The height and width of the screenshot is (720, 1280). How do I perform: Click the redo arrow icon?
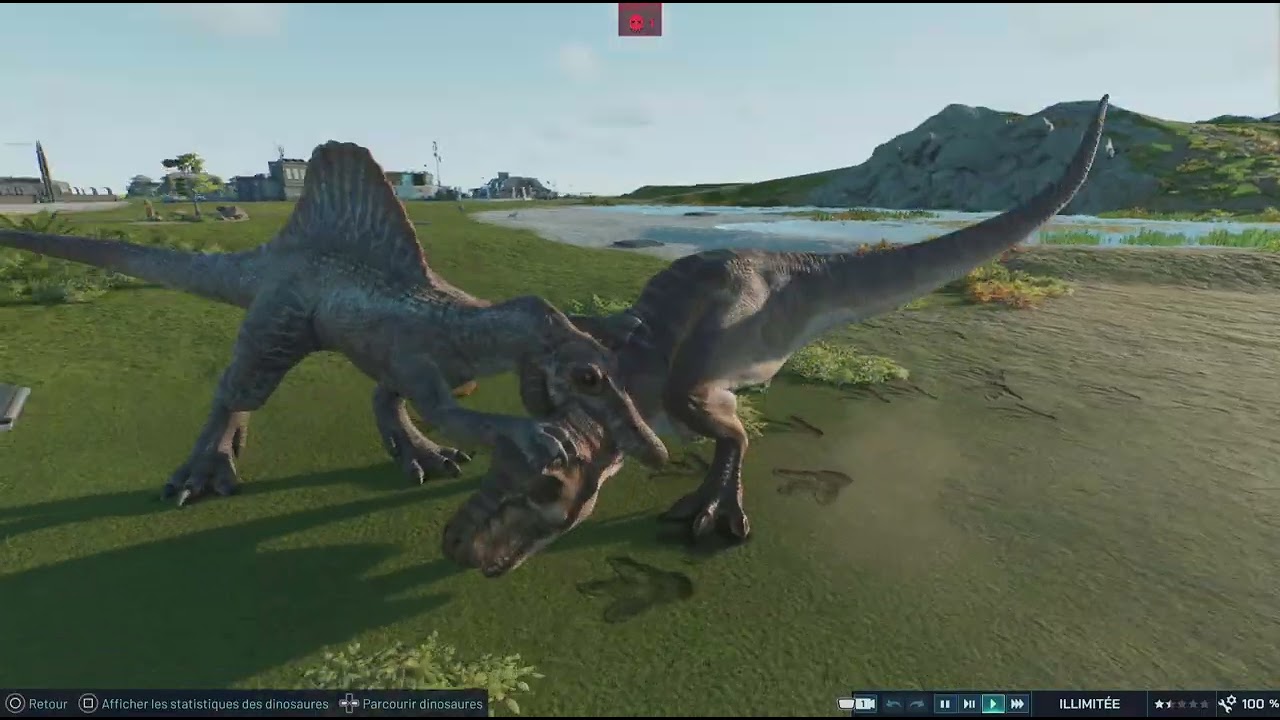[917, 704]
